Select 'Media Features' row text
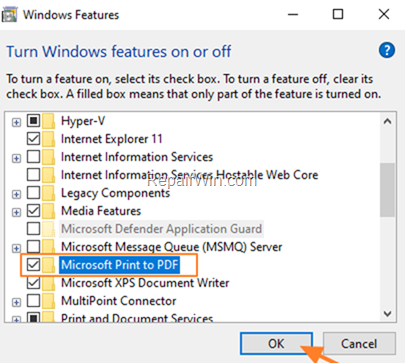This screenshot has height=363, width=405. pyautogui.click(x=101, y=211)
